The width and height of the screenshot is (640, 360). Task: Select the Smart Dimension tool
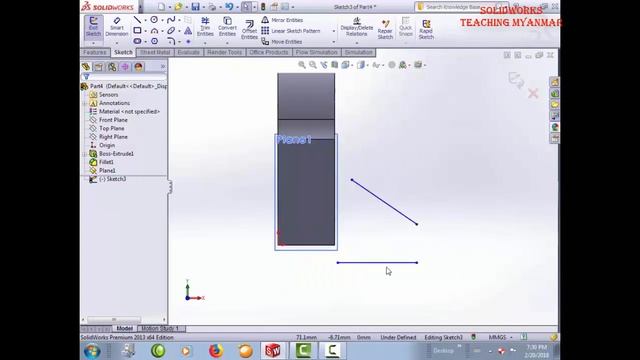(117, 27)
